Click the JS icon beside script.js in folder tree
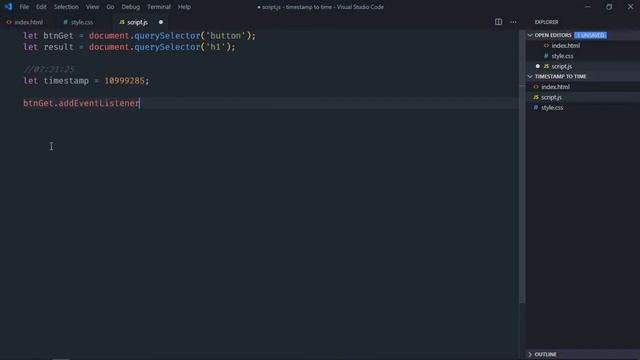Screen dimensions: 640x360 coord(536,97)
